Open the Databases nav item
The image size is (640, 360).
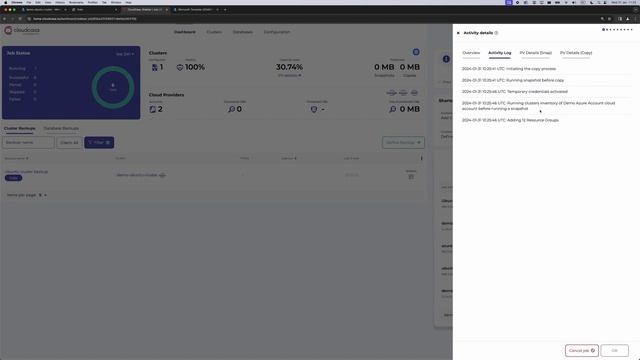pos(242,32)
